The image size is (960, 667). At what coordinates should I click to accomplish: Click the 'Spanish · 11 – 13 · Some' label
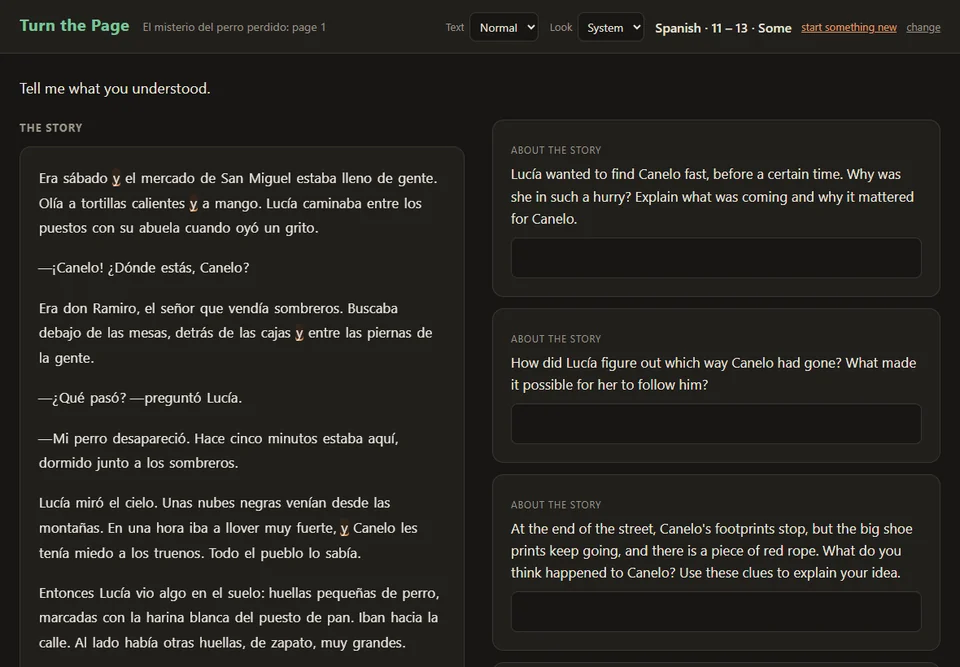tap(723, 28)
